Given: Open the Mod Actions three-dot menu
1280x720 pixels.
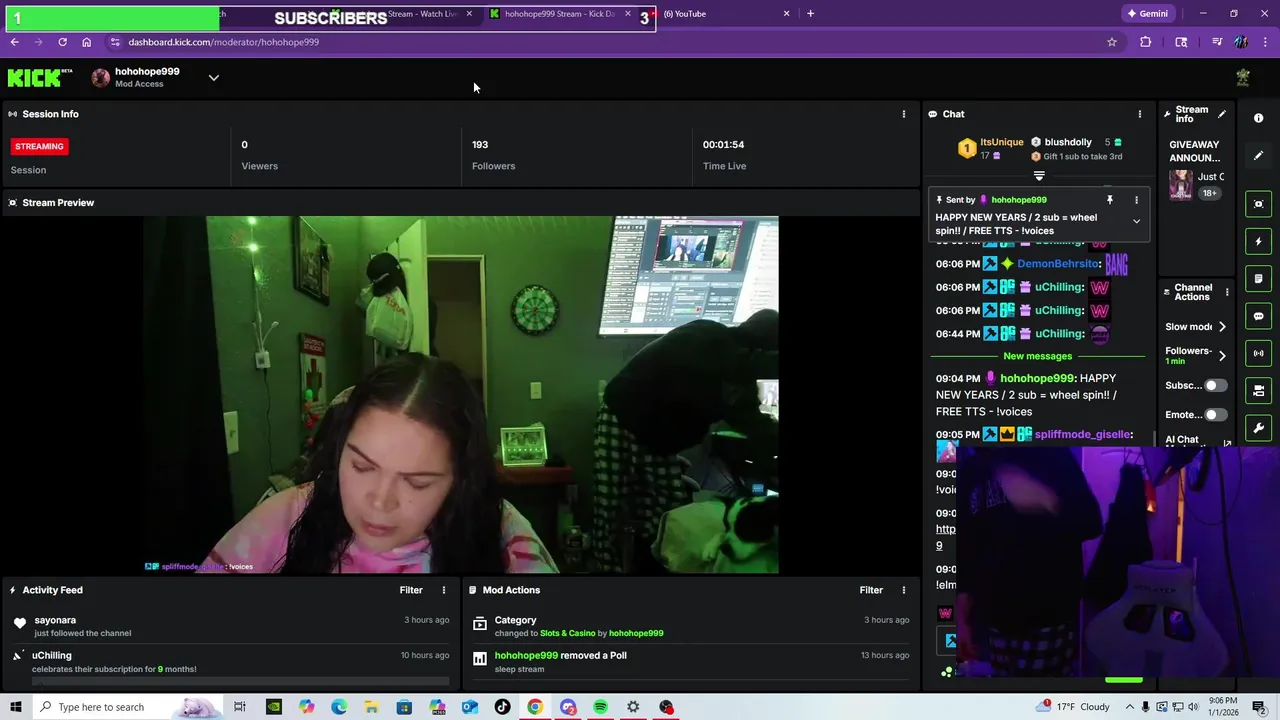Looking at the screenshot, I should pos(904,590).
